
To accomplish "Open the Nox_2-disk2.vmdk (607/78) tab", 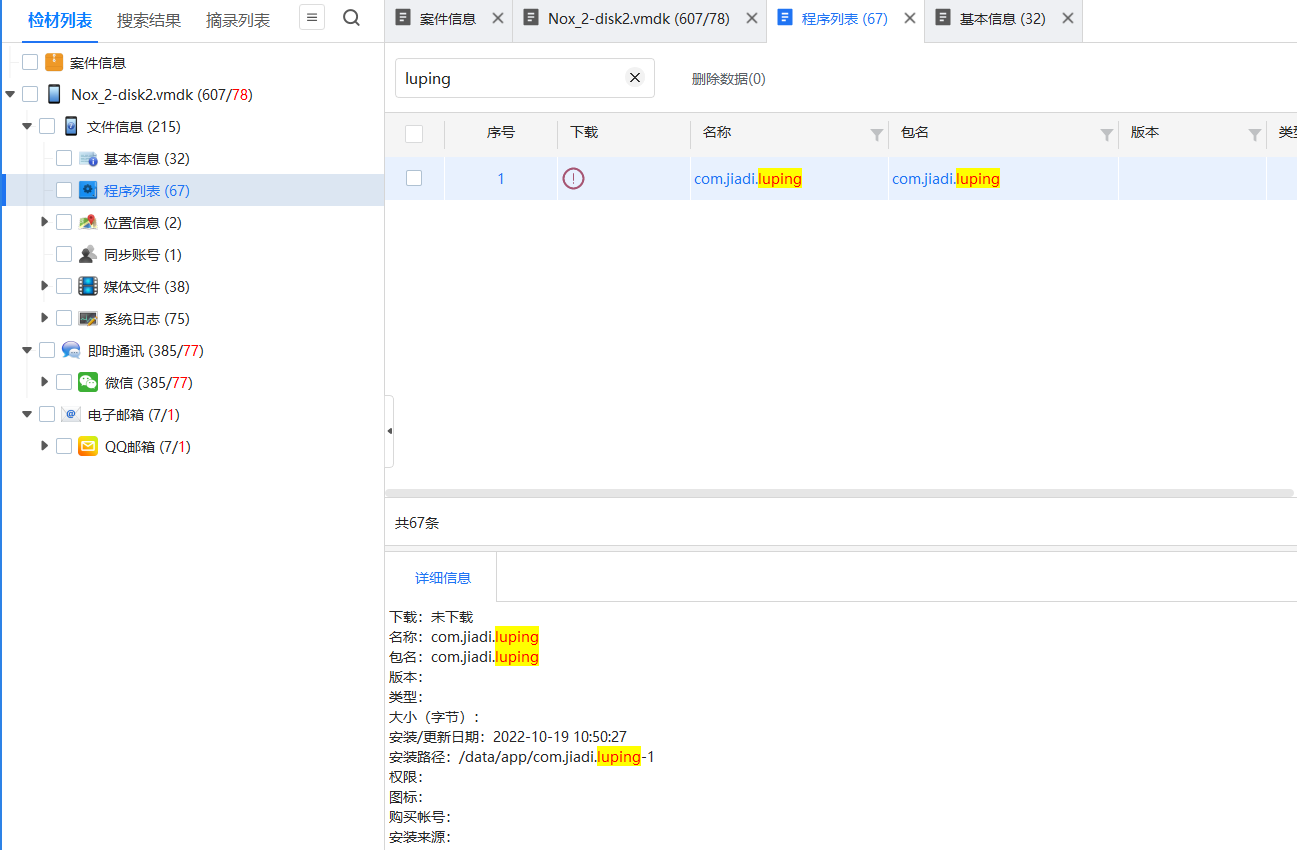I will click(x=638, y=19).
